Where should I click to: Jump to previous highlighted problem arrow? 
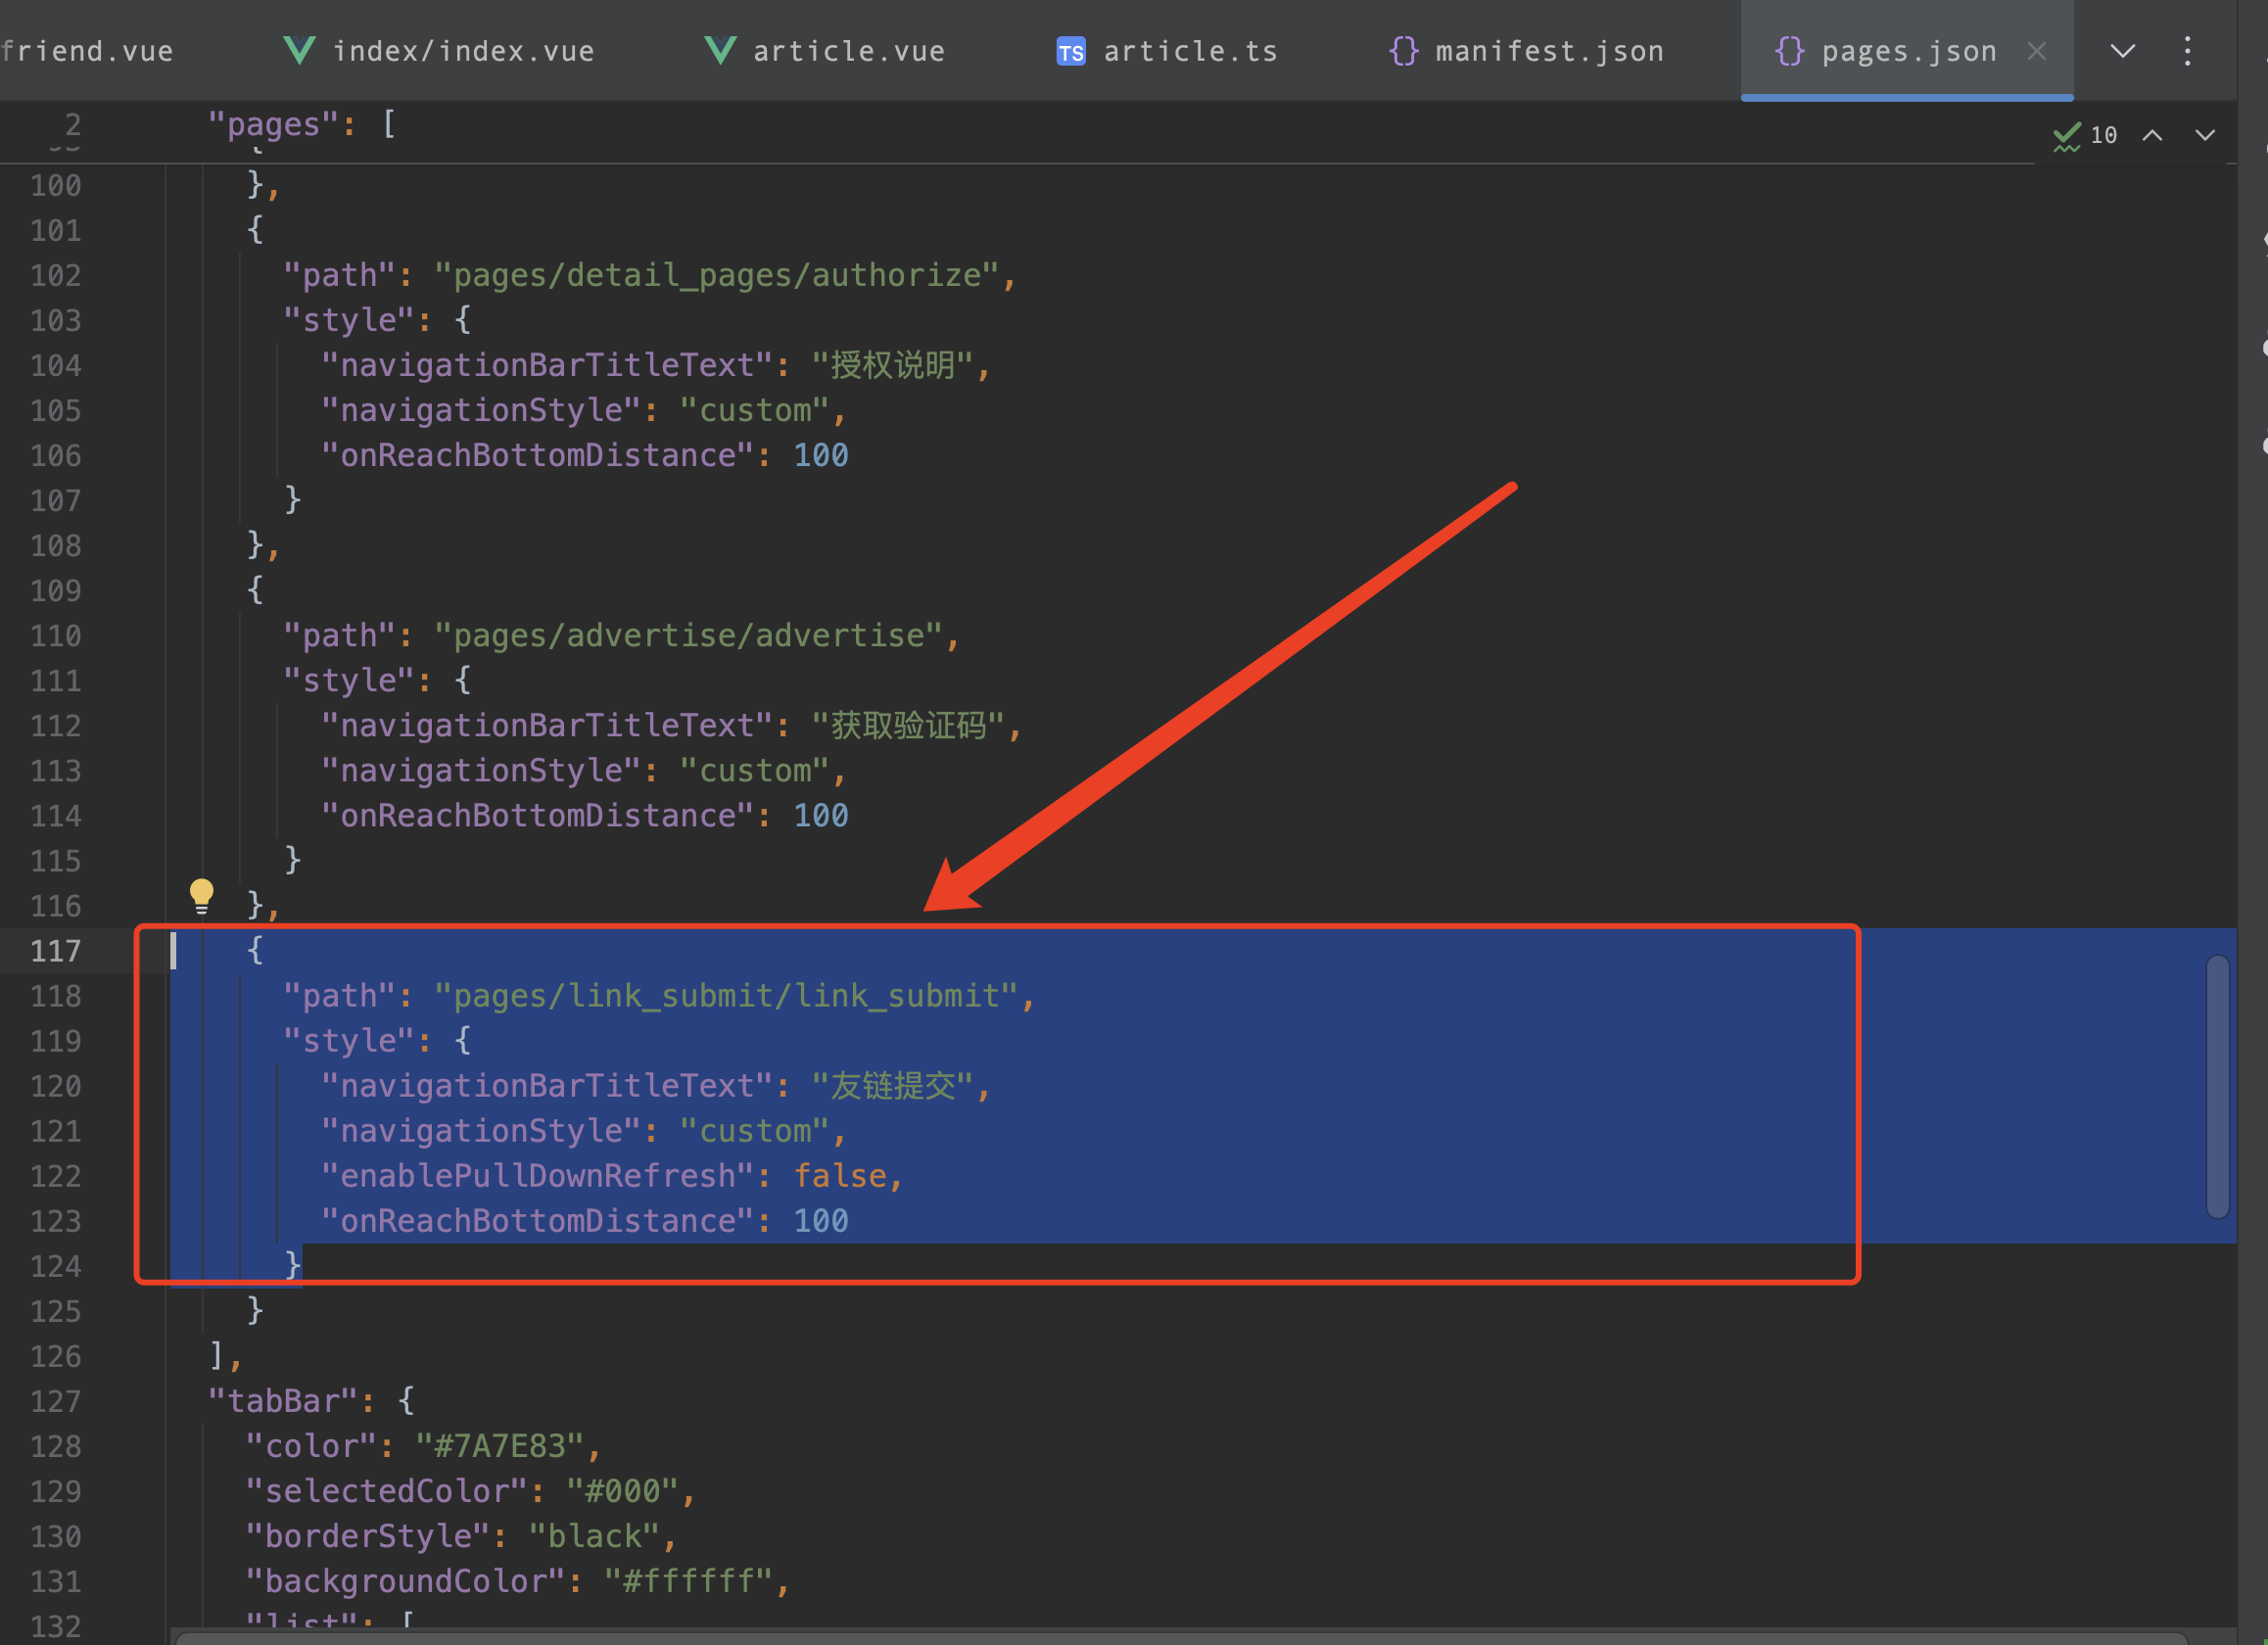[2153, 135]
